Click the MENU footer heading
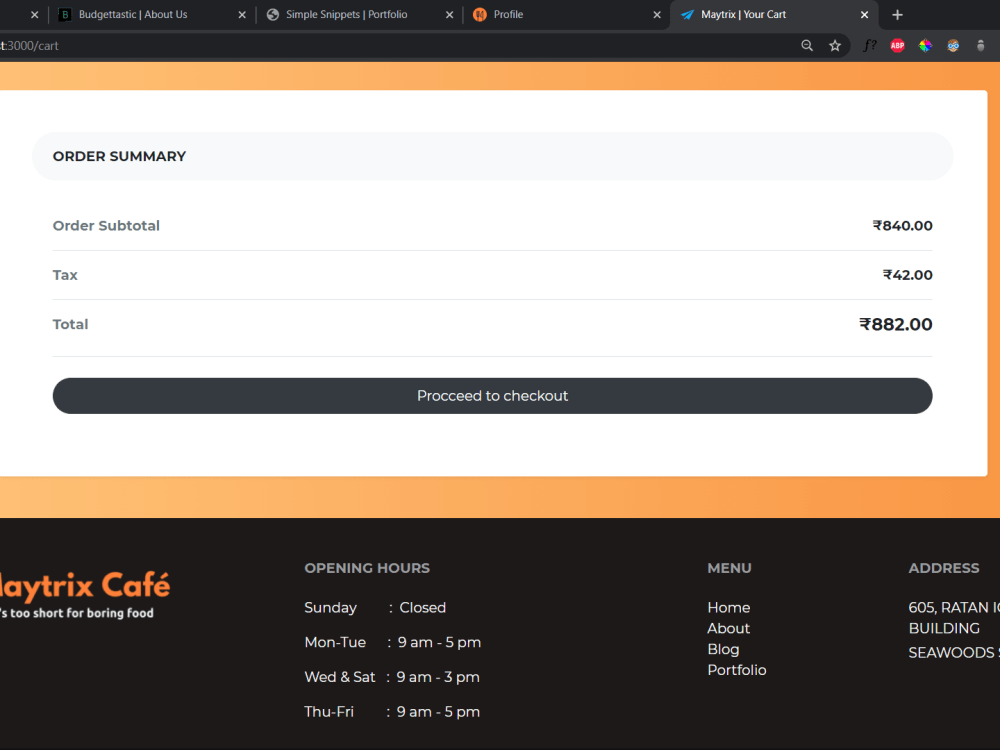 729,568
